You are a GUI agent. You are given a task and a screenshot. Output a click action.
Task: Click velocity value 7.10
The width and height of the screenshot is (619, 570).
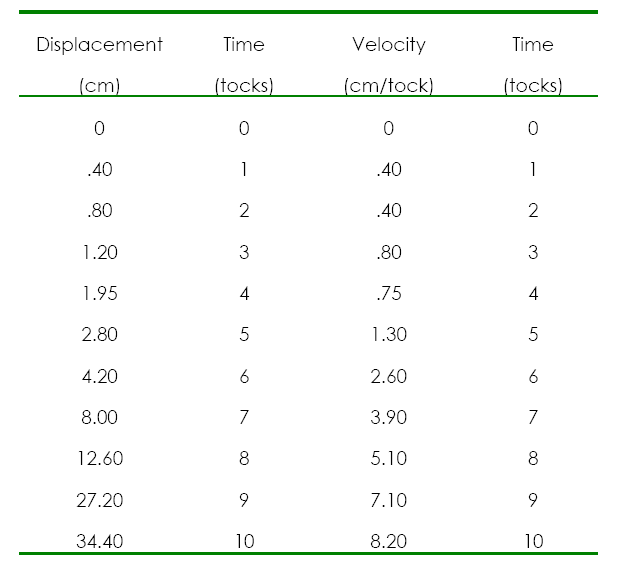click(389, 500)
